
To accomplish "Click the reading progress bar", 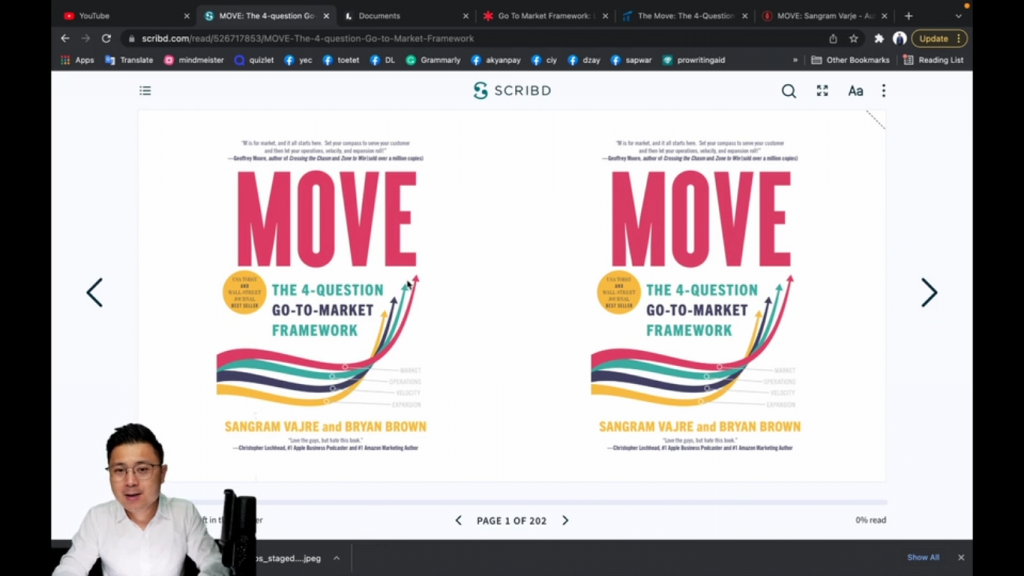I will tap(511, 502).
